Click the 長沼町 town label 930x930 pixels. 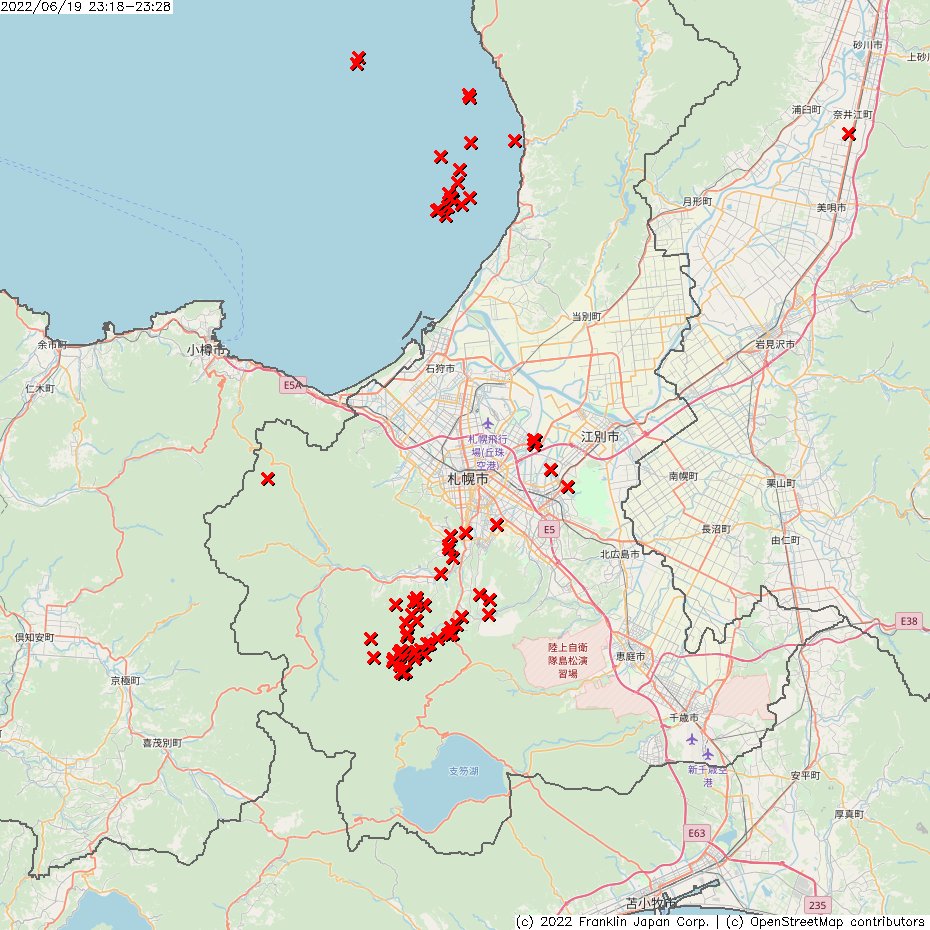point(716,529)
